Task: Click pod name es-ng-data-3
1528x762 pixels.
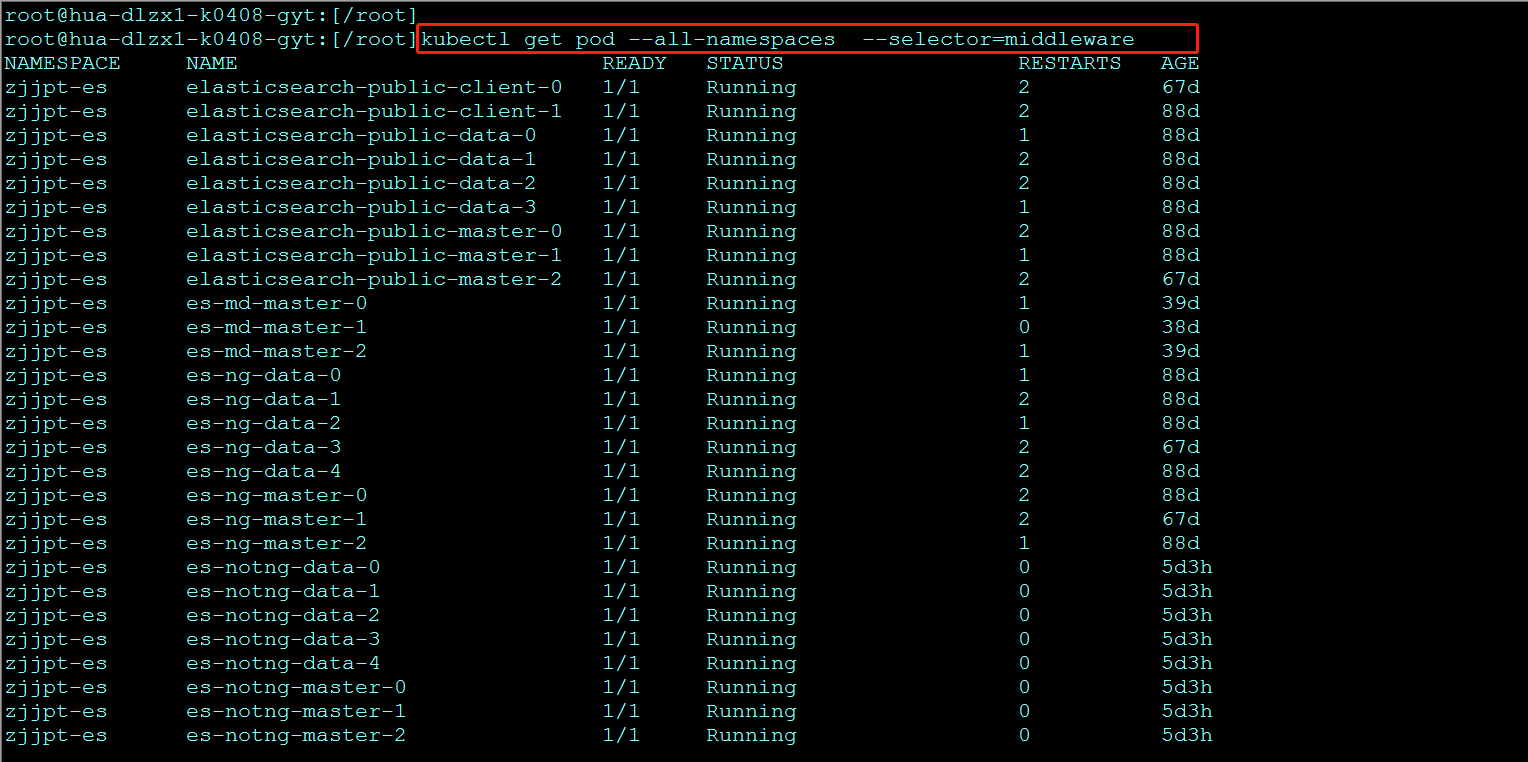Action: click(x=264, y=447)
